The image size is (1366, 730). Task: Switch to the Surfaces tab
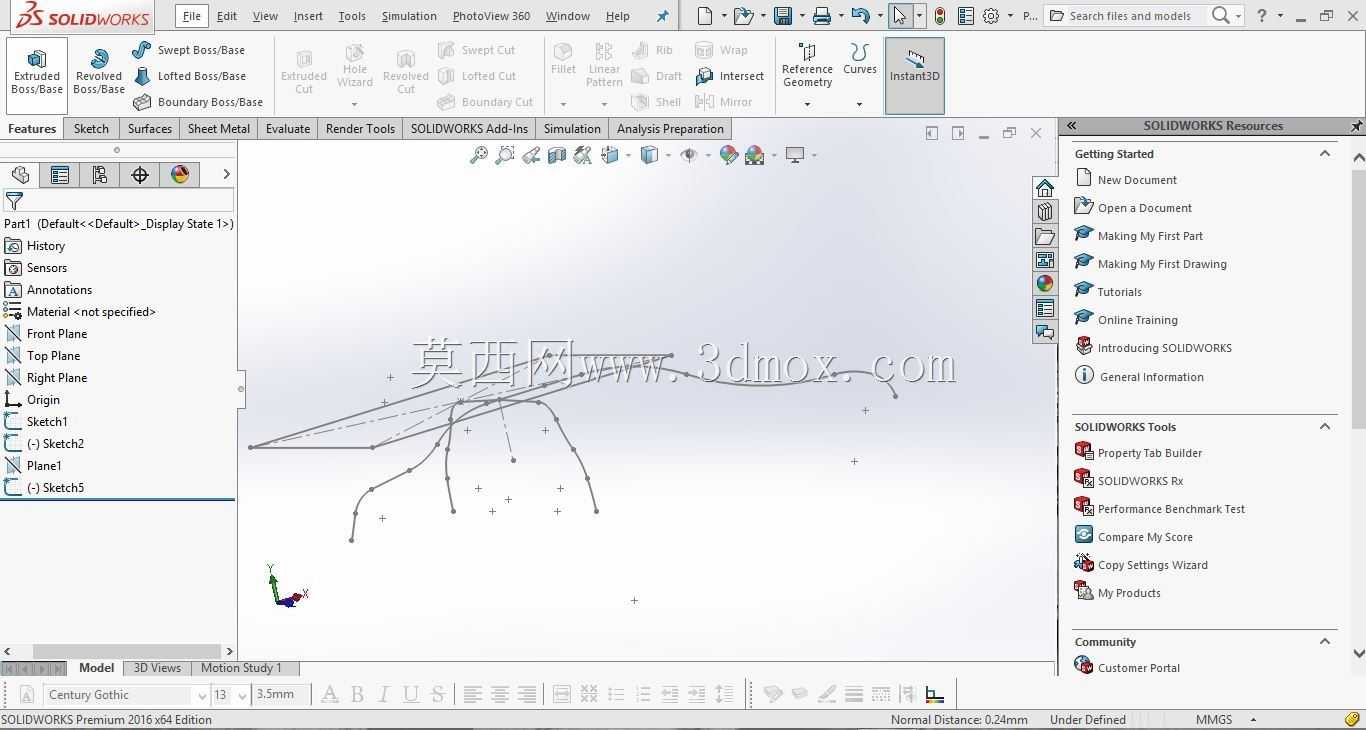[150, 129]
